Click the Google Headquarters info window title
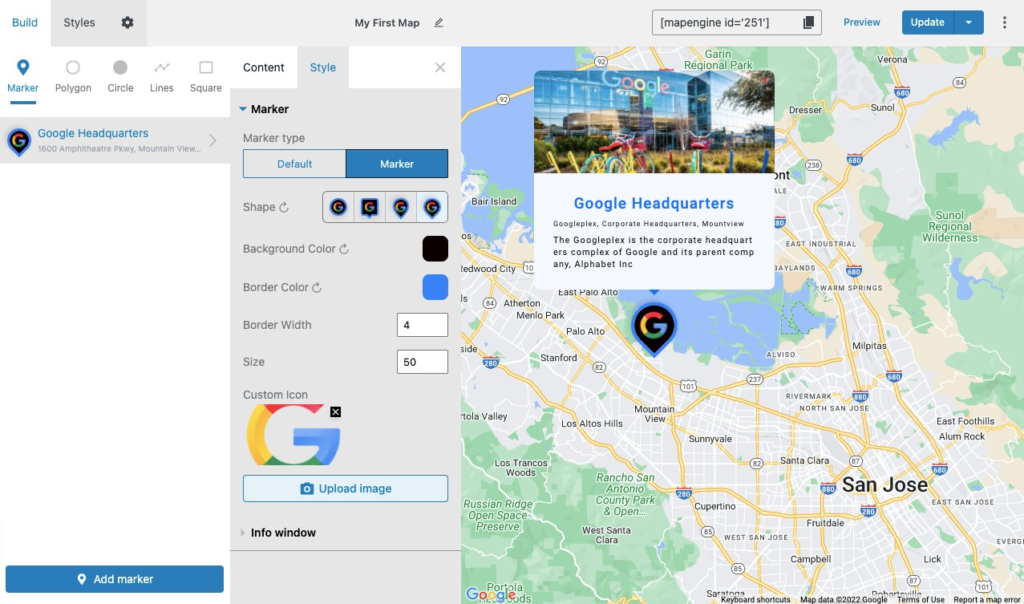Image resolution: width=1024 pixels, height=604 pixels. coord(654,203)
